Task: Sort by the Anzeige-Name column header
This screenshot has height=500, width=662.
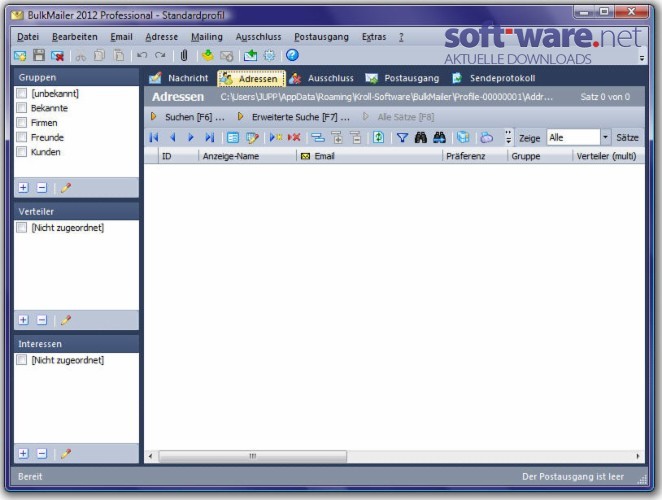Action: coord(247,156)
